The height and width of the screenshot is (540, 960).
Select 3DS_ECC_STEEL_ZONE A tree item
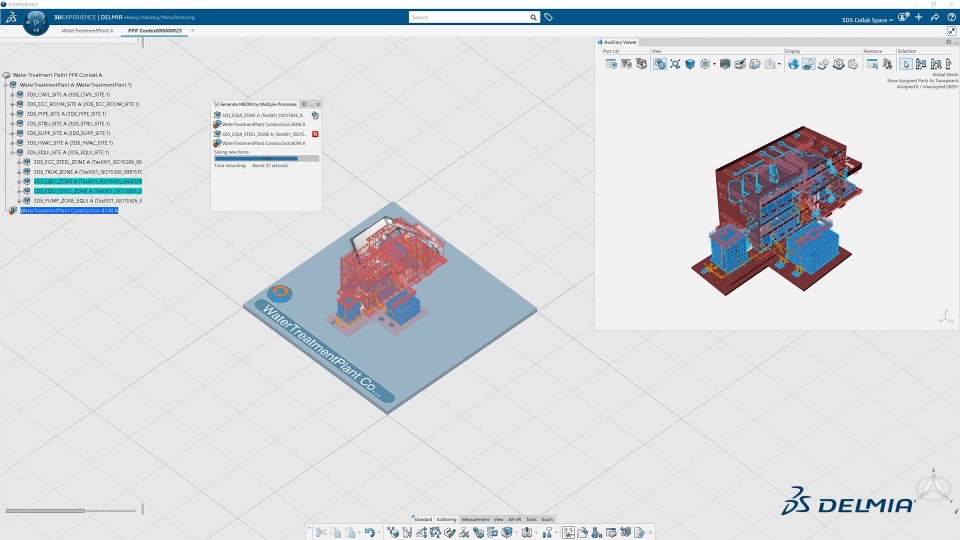point(88,162)
